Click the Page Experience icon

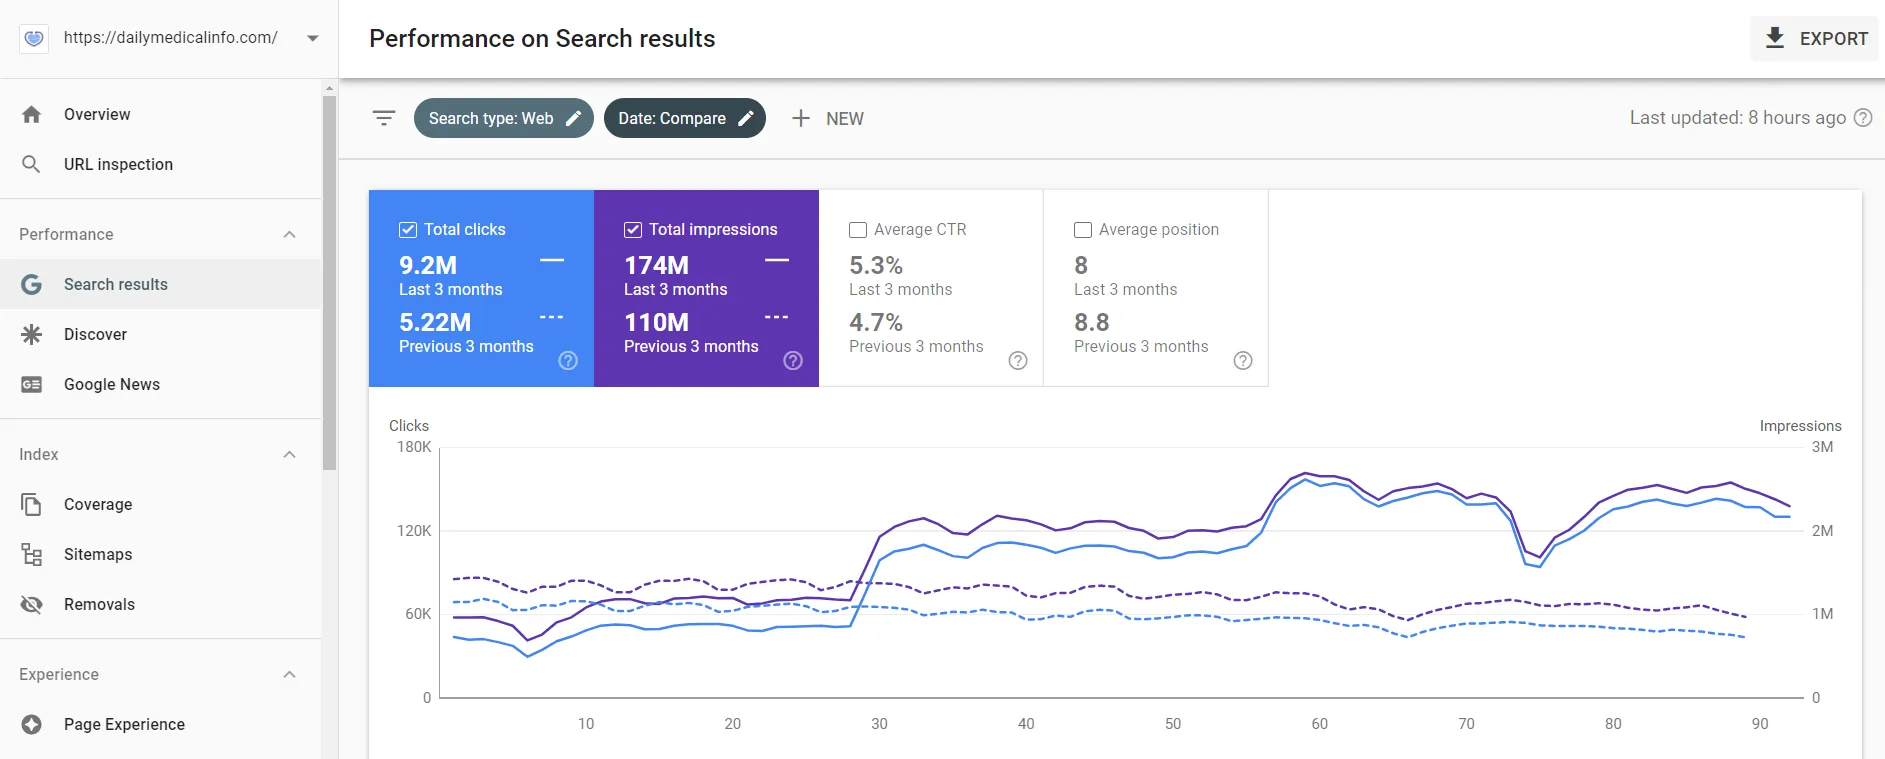(31, 724)
